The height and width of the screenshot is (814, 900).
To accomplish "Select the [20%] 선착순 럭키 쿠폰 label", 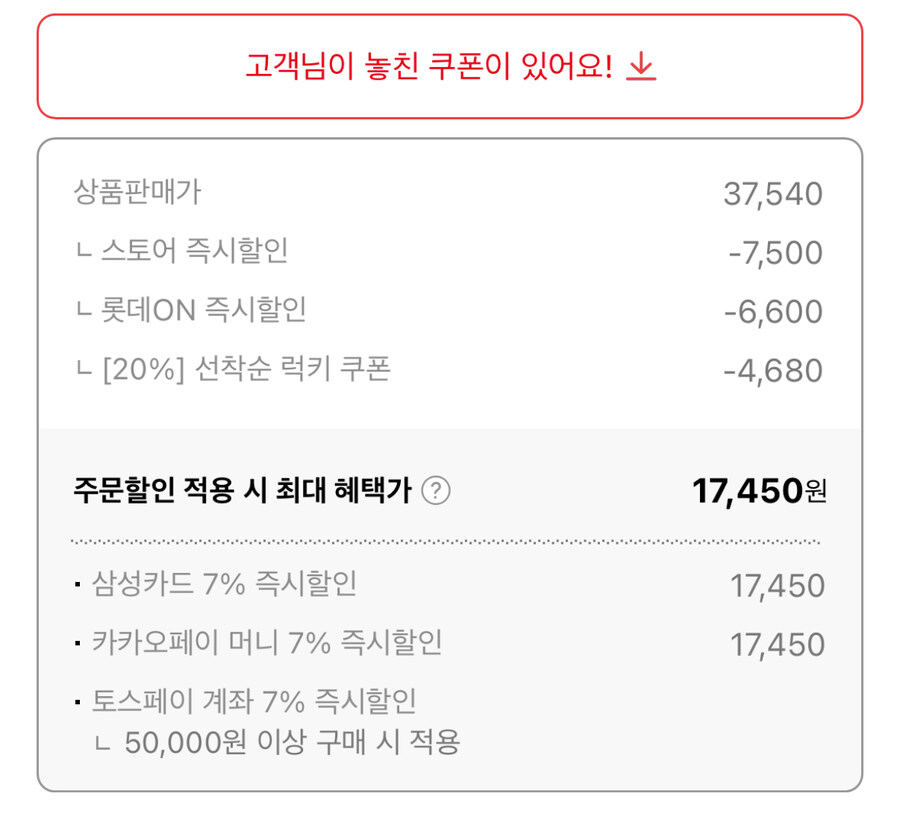I will [245, 369].
